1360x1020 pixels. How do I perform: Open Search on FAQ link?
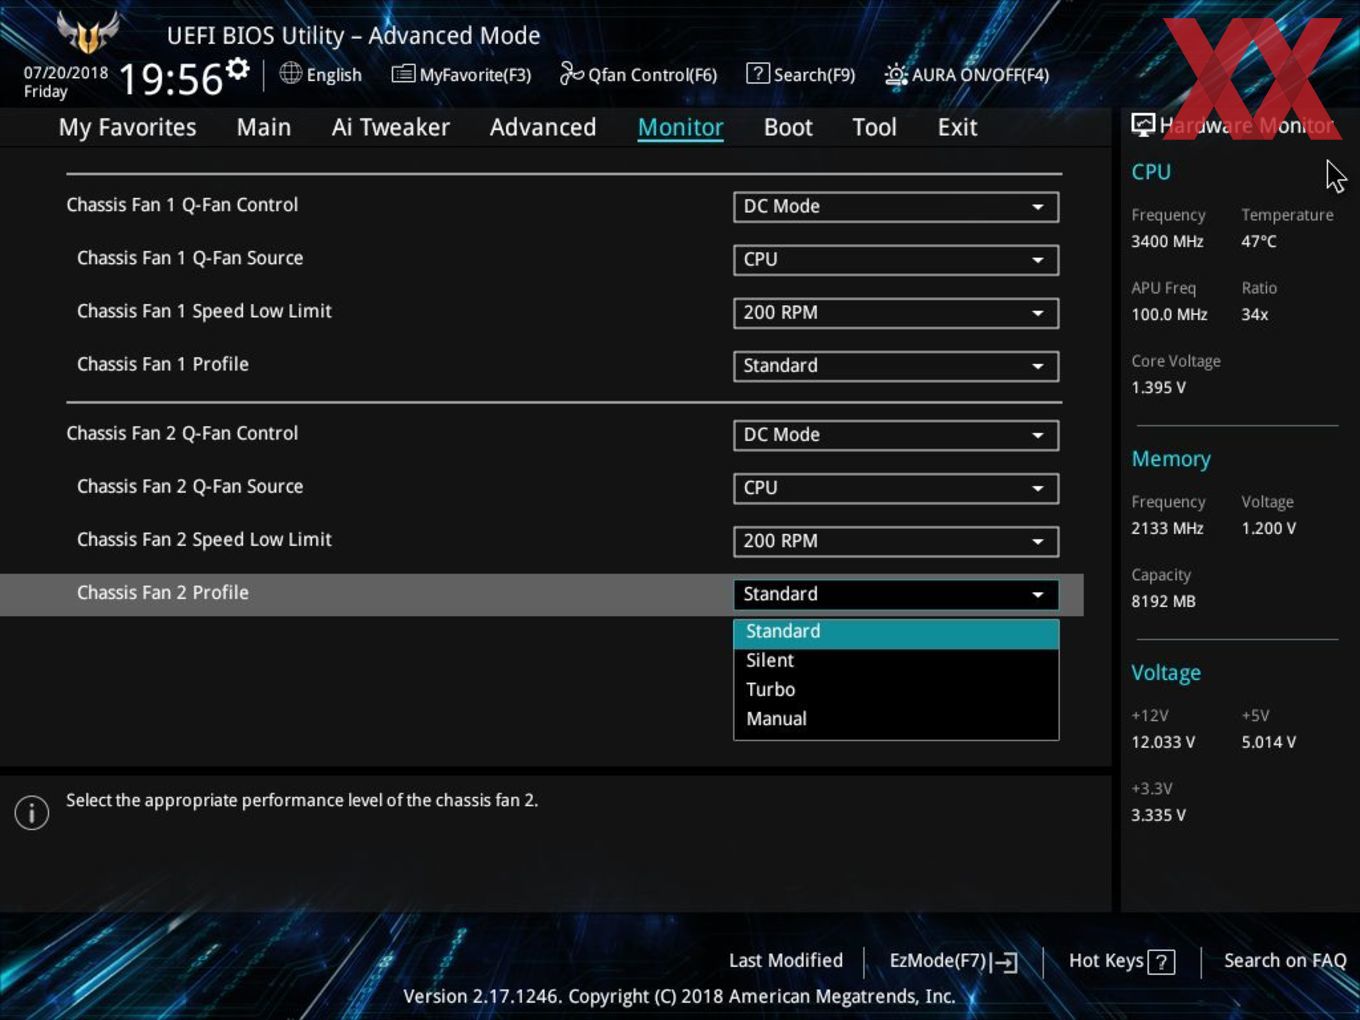point(1285,960)
